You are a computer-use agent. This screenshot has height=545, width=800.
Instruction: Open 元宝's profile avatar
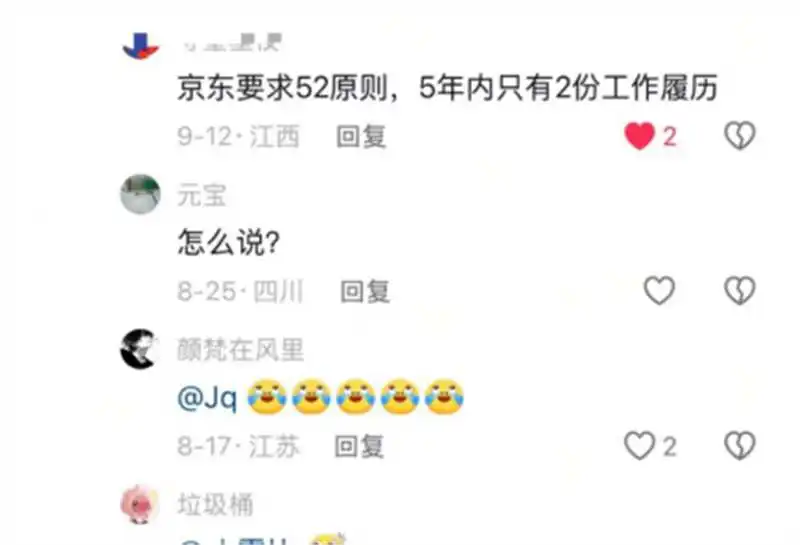140,194
